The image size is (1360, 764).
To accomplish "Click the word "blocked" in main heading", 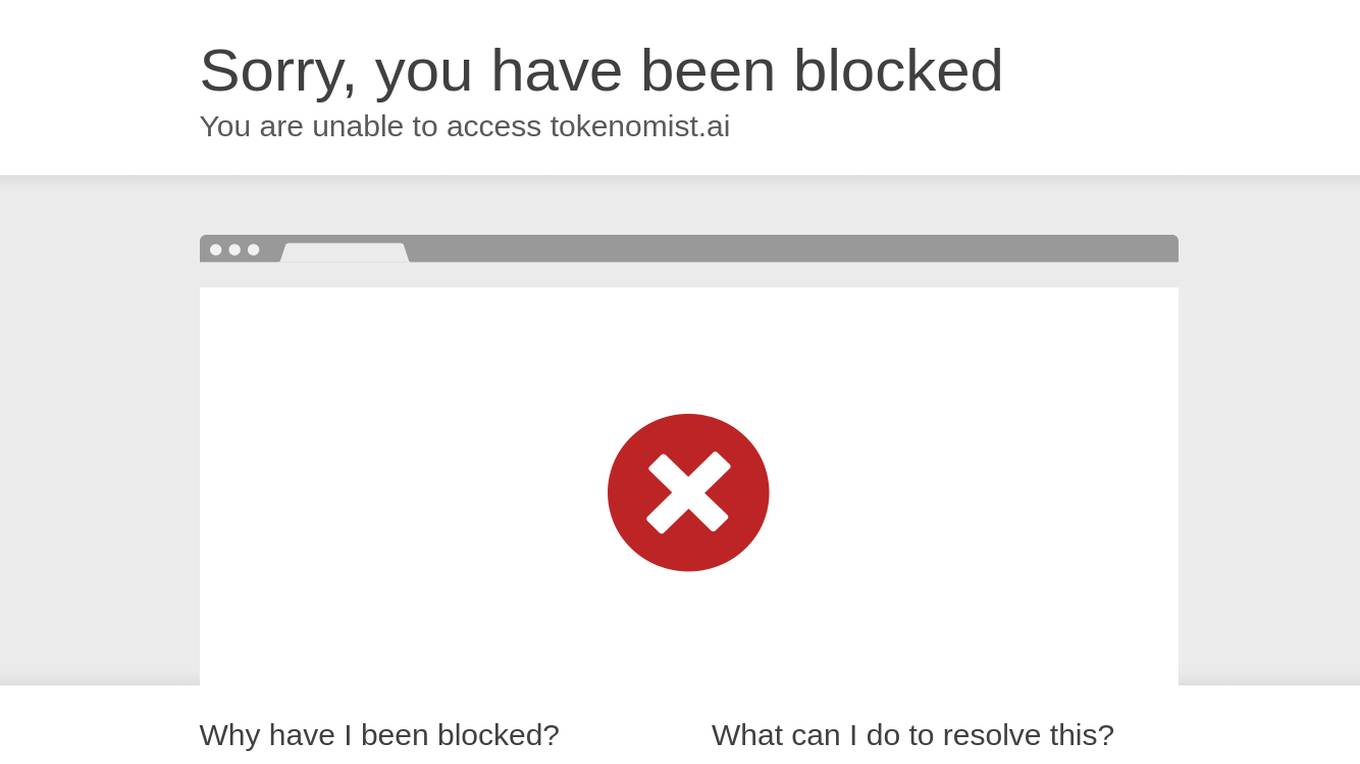I will tap(898, 70).
